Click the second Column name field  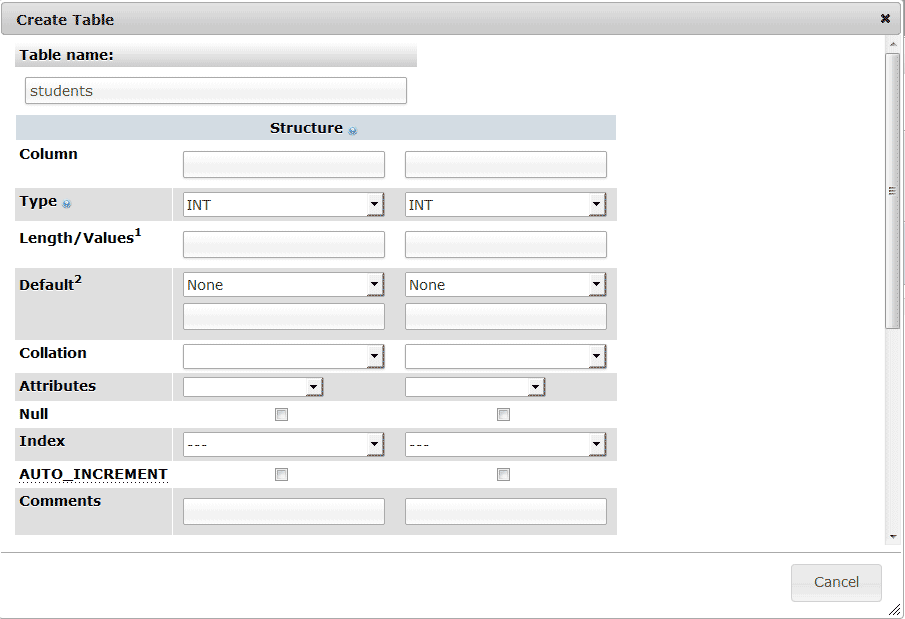tap(506, 165)
